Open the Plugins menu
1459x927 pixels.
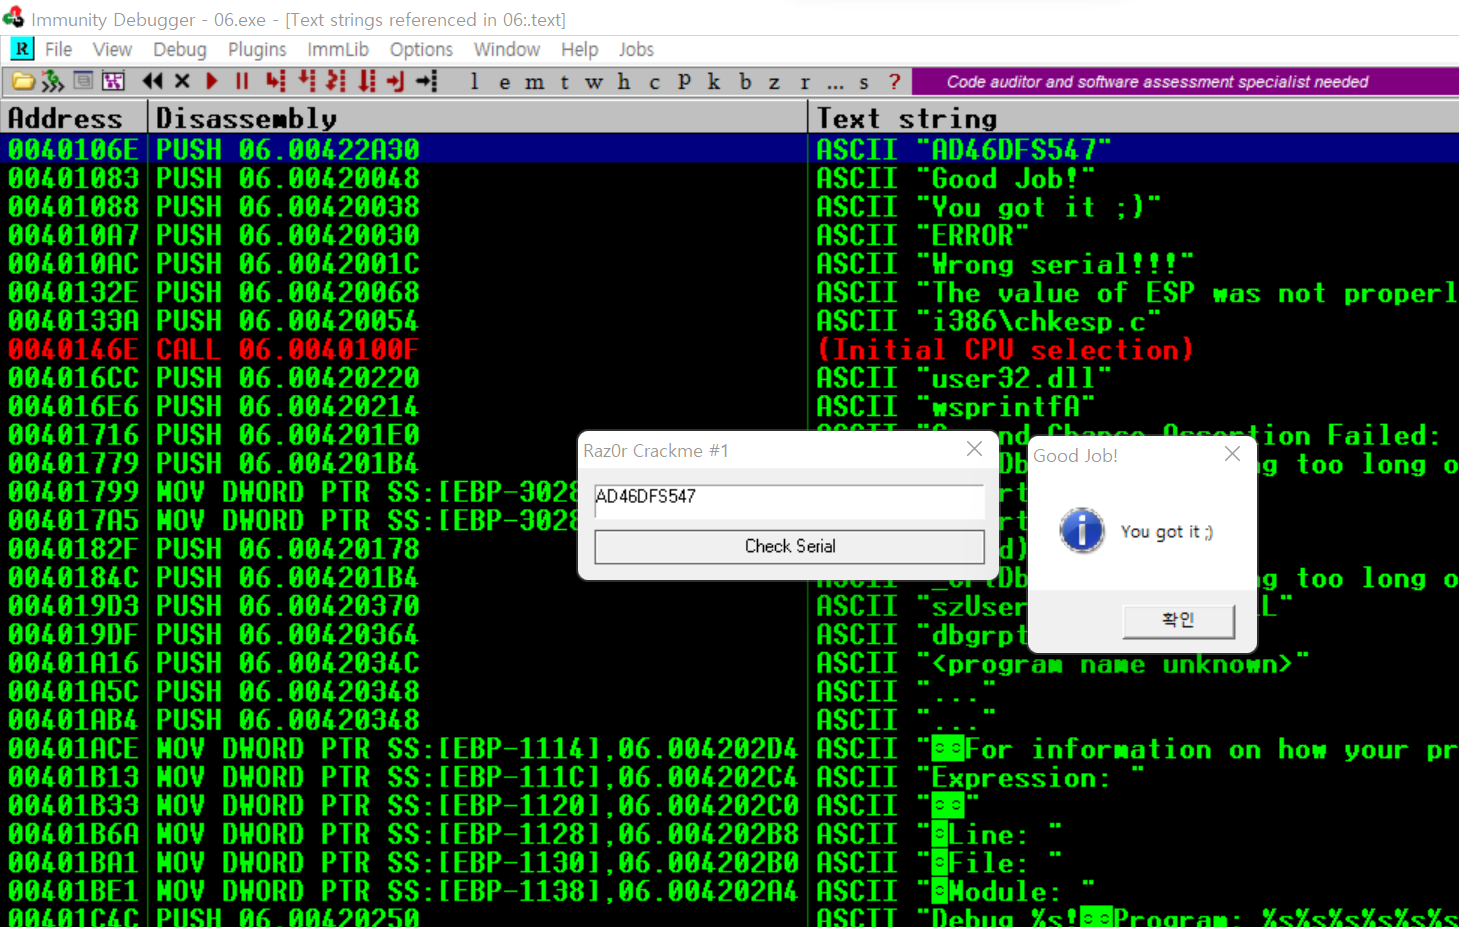(257, 49)
